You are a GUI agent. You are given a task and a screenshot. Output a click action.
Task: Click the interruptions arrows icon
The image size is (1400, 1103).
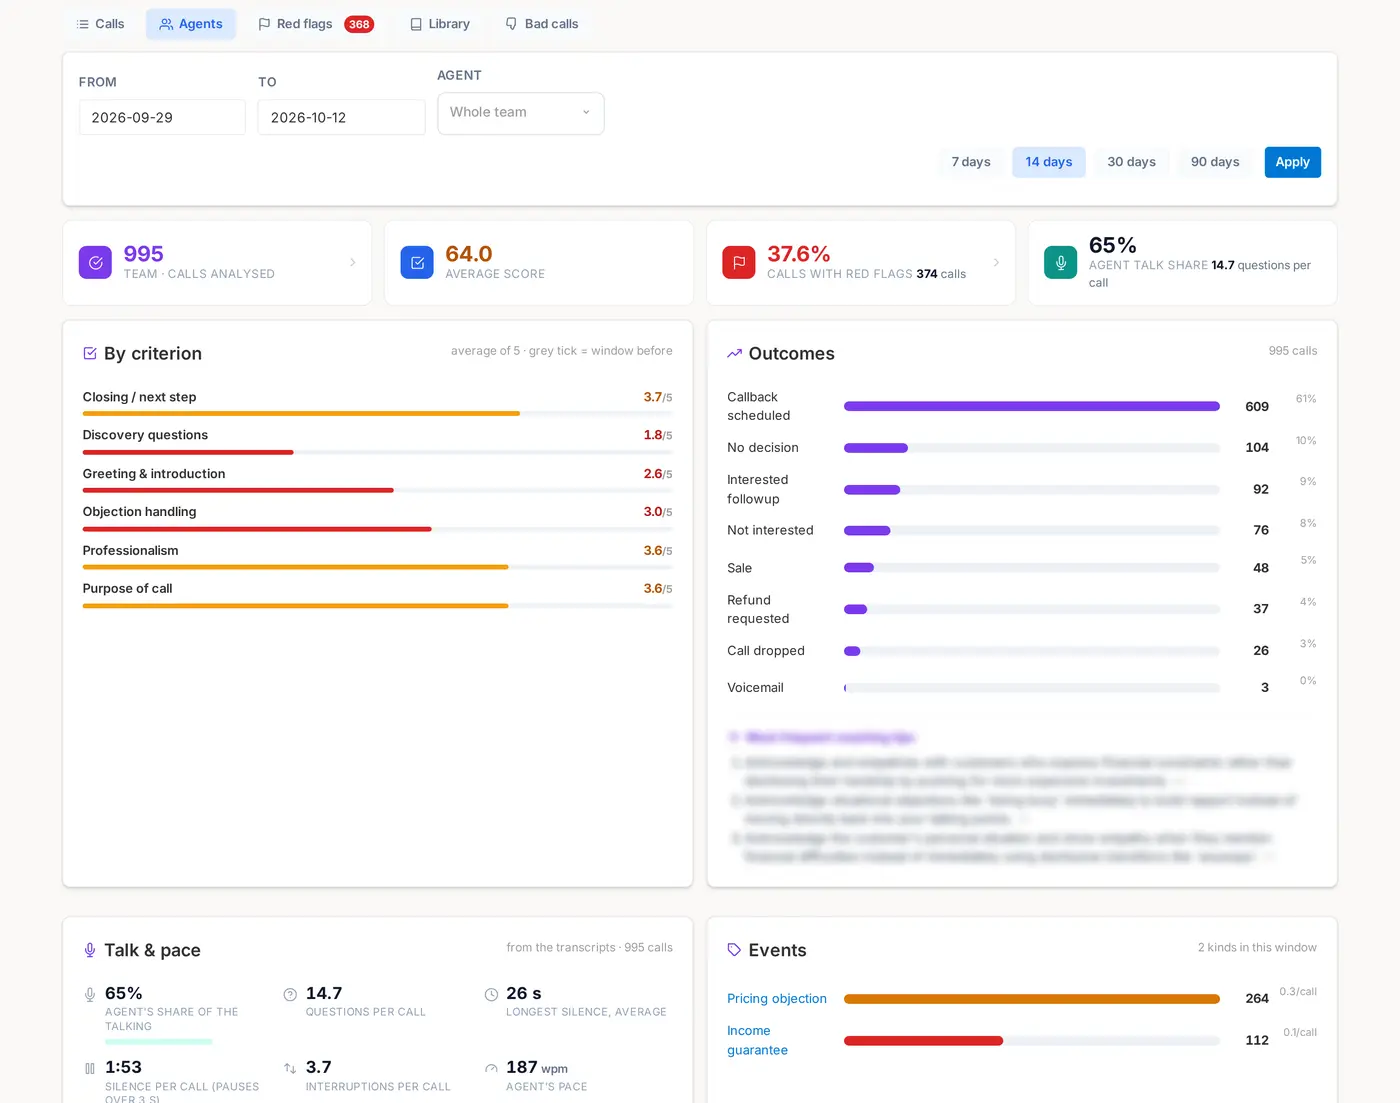click(290, 1068)
